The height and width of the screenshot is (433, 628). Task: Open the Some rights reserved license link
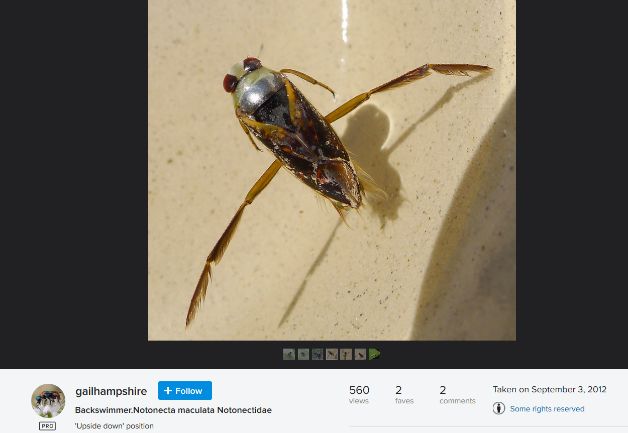547,409
